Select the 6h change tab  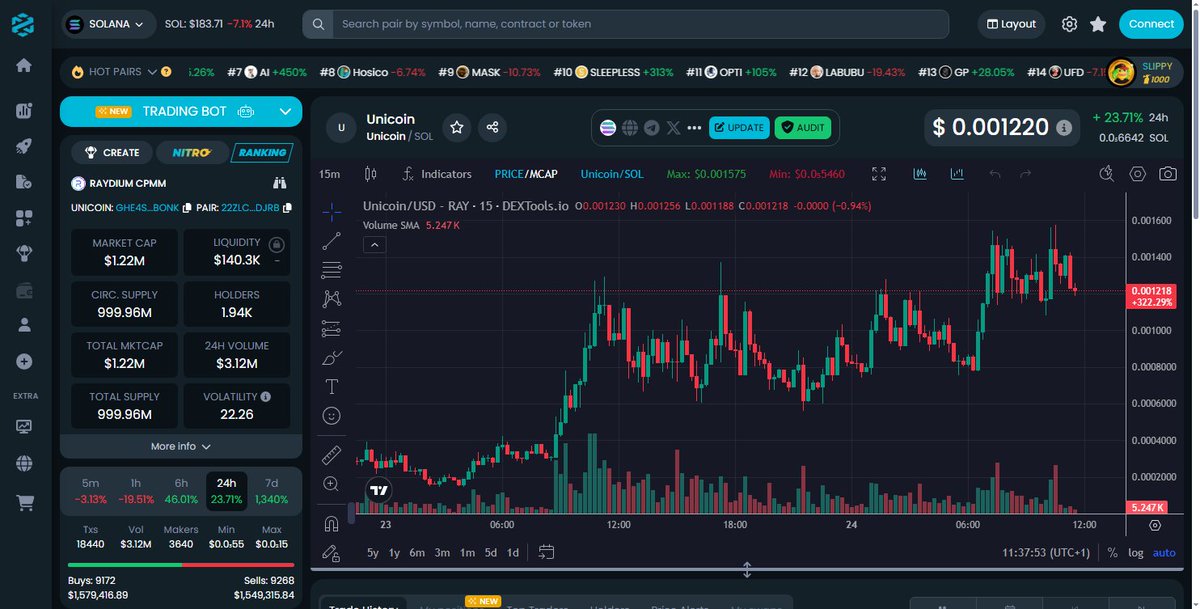coord(181,491)
